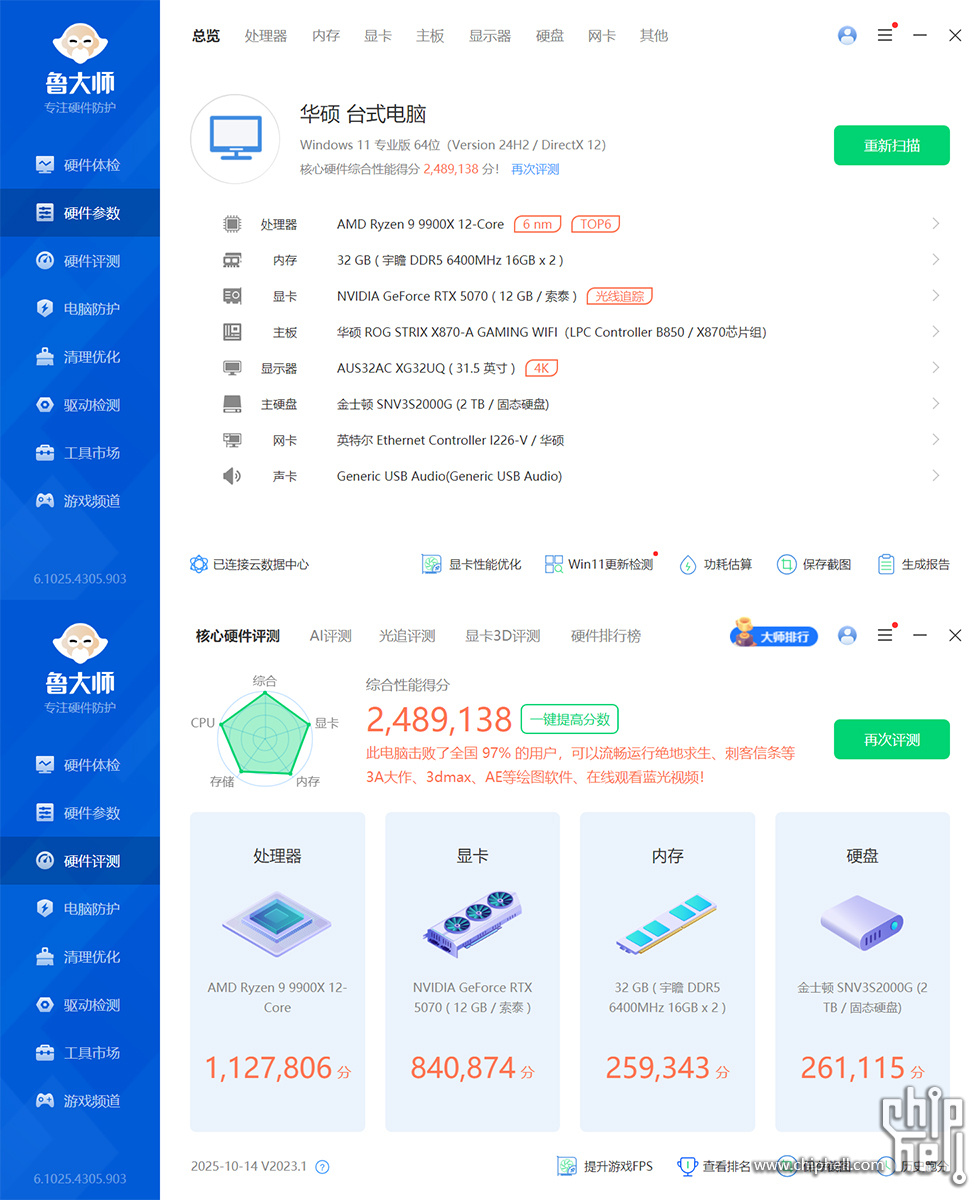
Task: Click the 查看排名 trophy icon
Action: 688,1166
